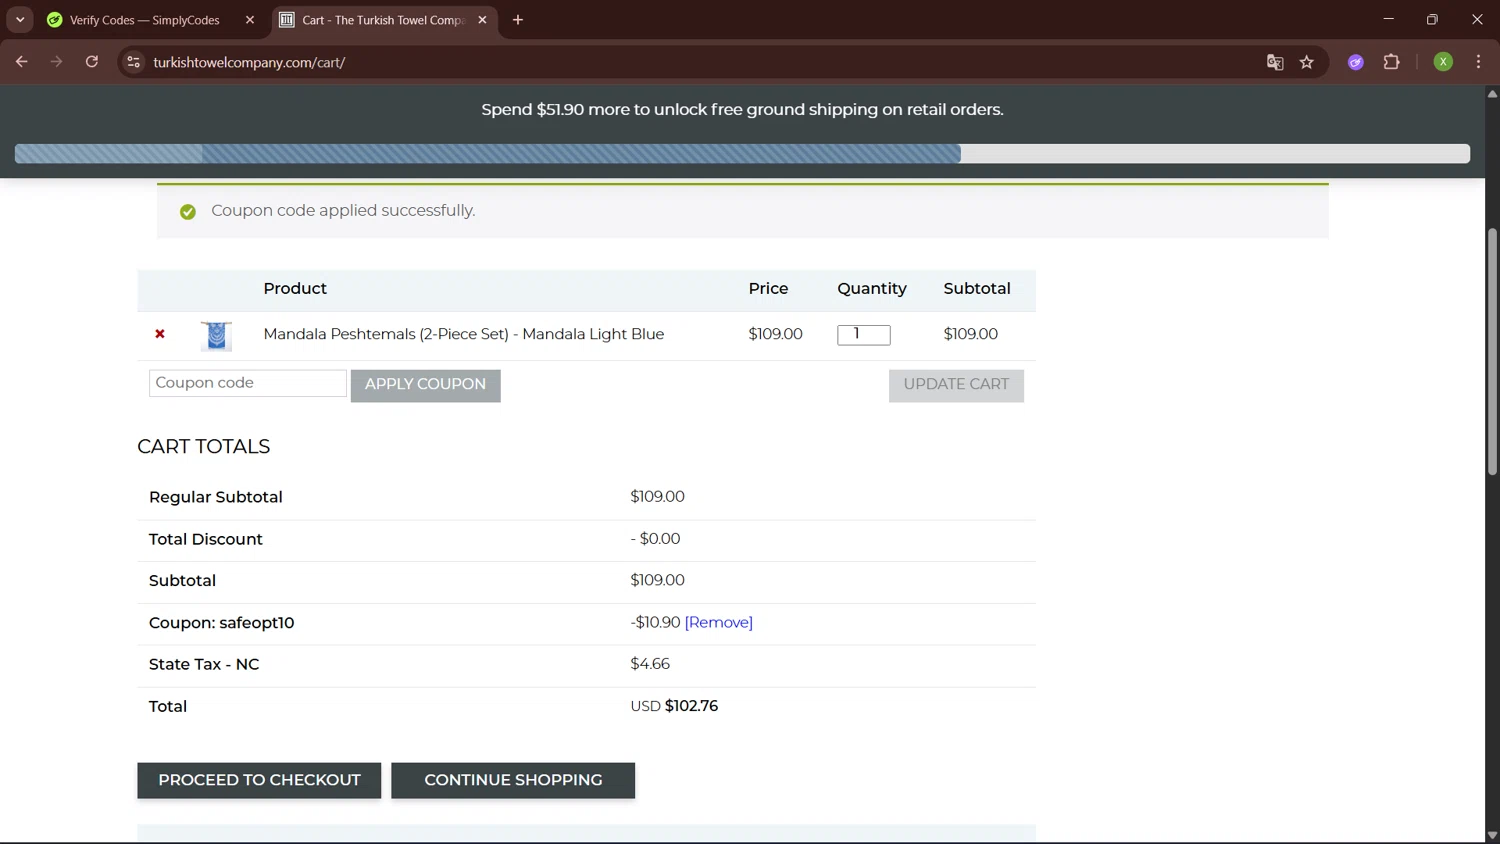Go forward to next page
The height and width of the screenshot is (844, 1500).
[x=57, y=62]
